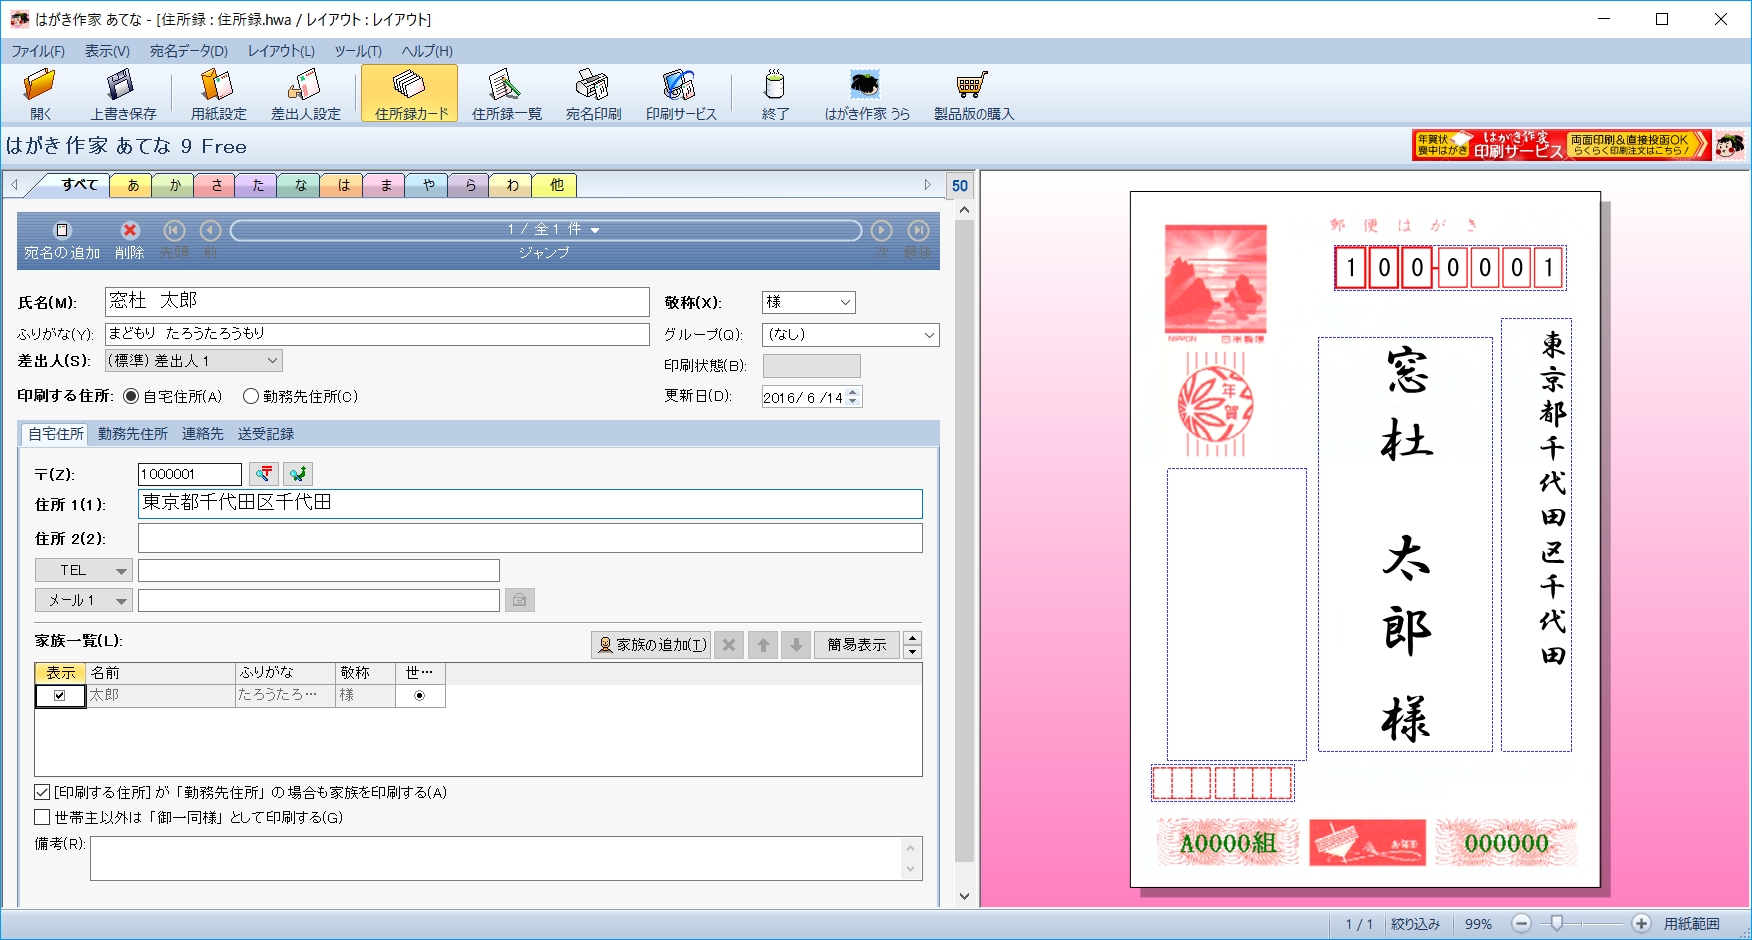
Task: Select the 勤務先住所(C) radio button
Action: (x=251, y=397)
